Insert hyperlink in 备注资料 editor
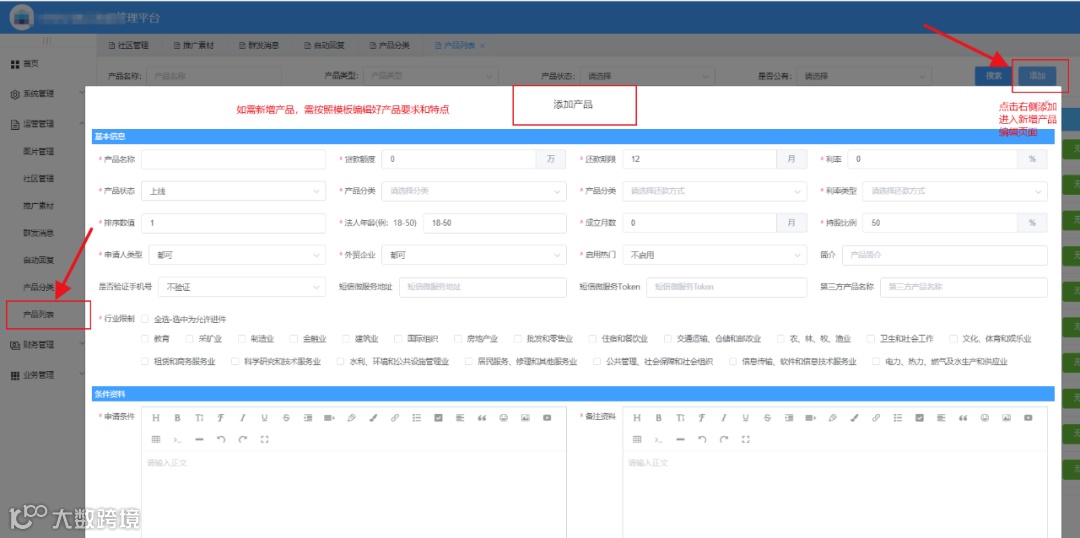This screenshot has width=1080, height=538. coord(876,417)
